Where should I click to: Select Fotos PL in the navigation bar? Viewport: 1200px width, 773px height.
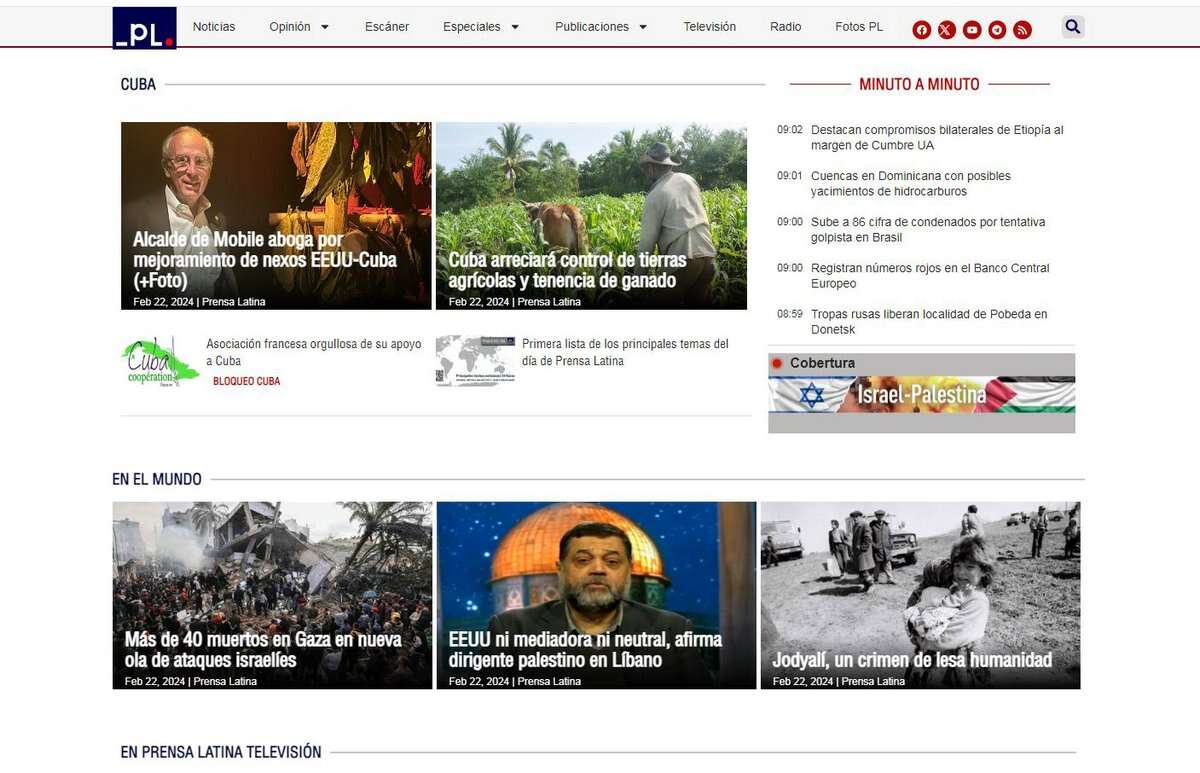(x=859, y=27)
